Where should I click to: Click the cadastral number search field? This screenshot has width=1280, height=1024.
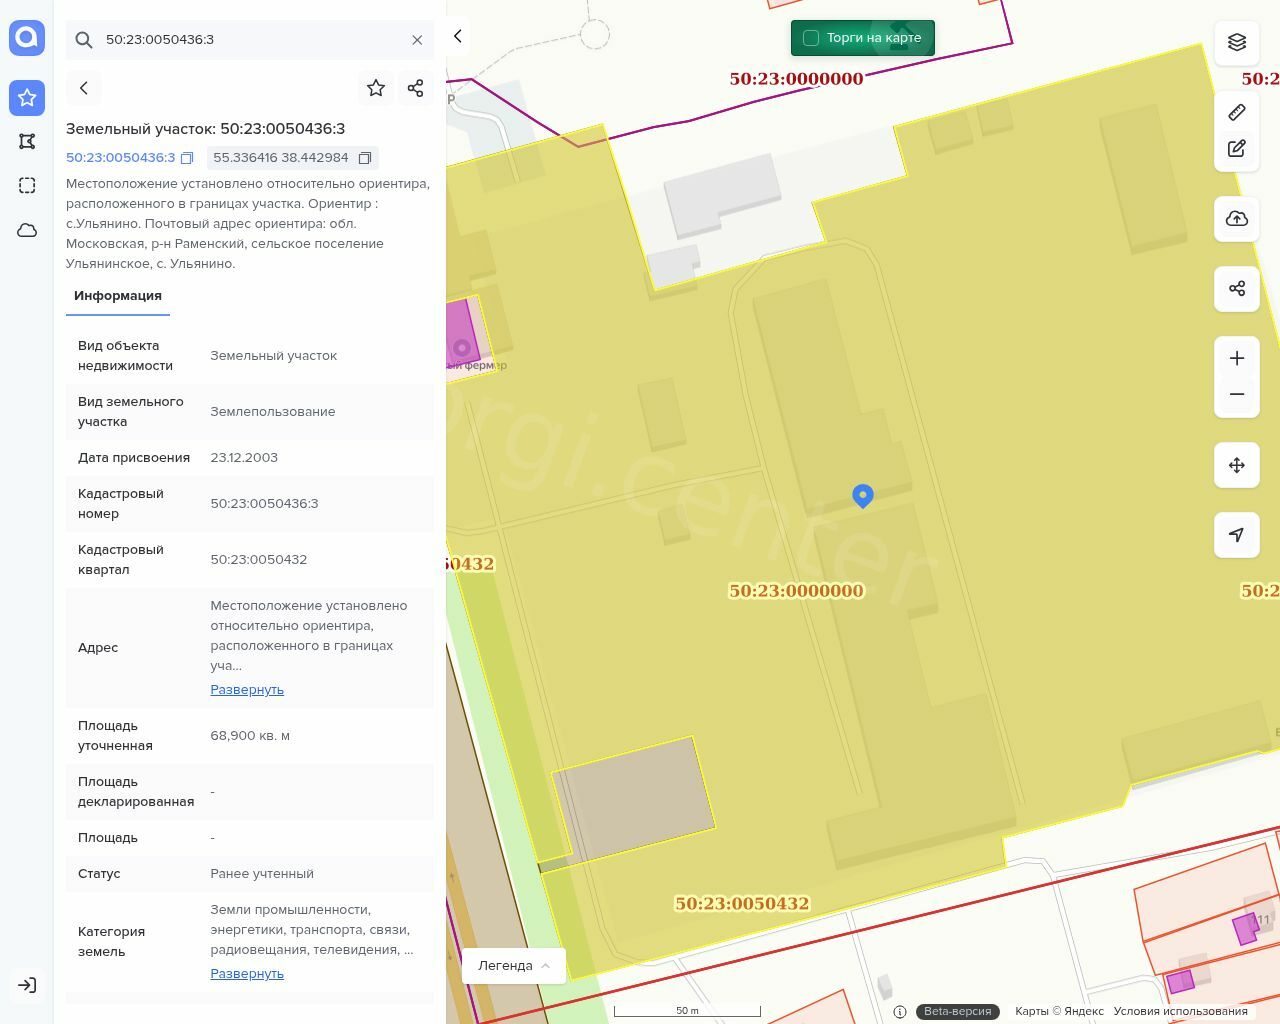click(250, 40)
